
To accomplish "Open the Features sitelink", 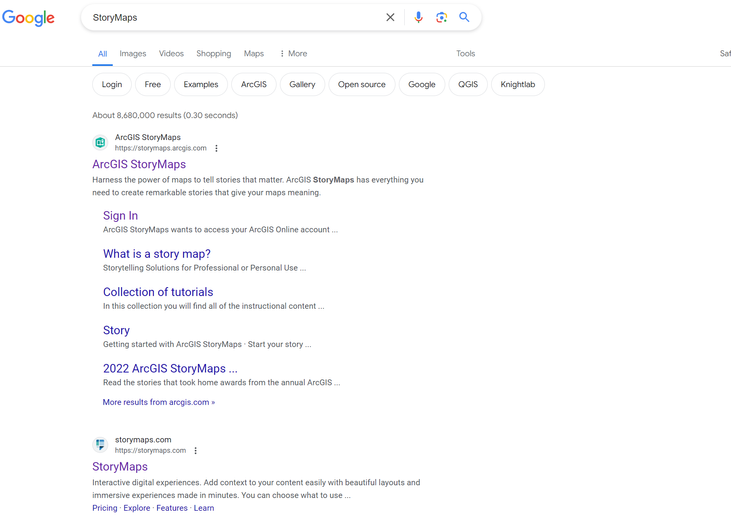I will (172, 508).
